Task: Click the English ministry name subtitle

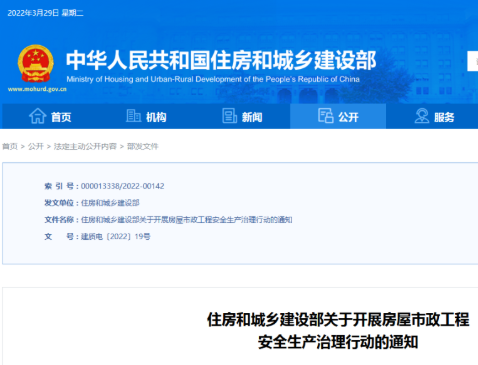Action: coord(213,79)
